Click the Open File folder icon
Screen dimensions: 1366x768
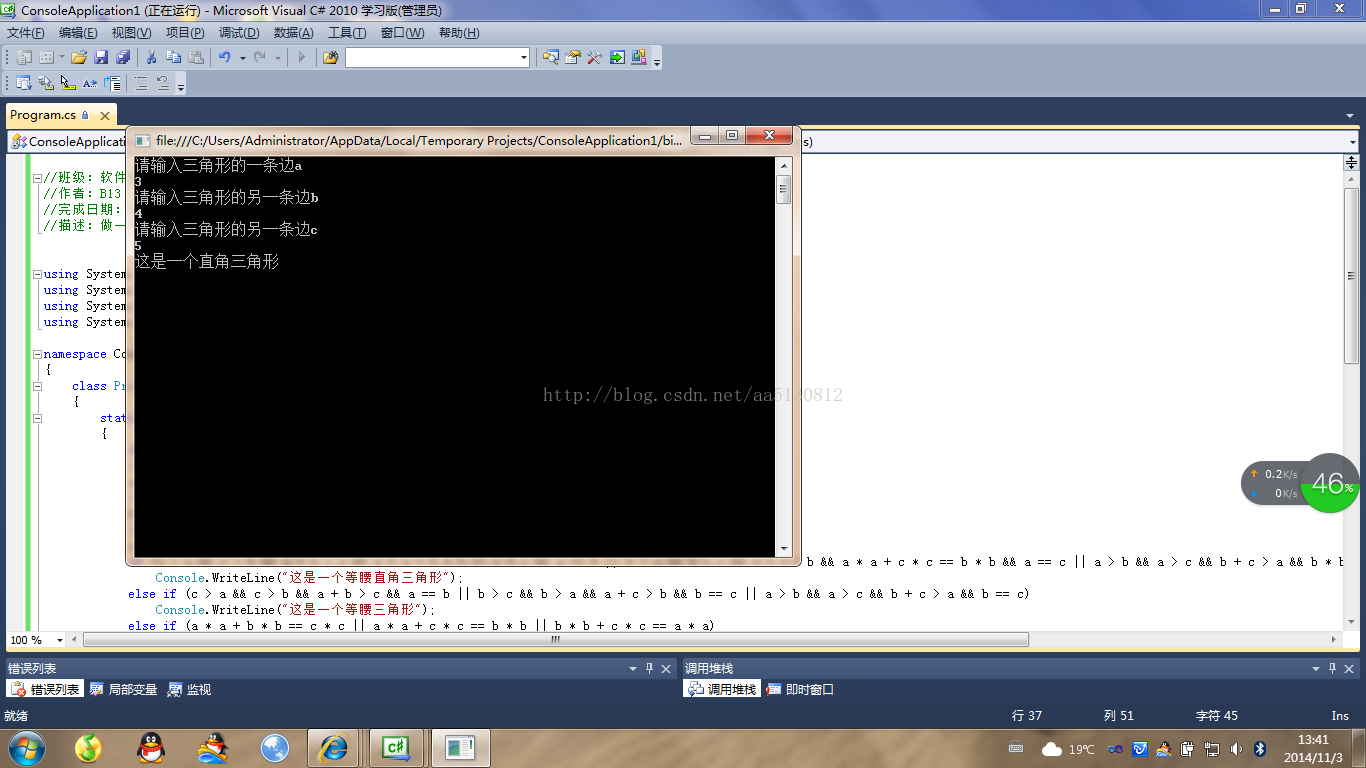coord(78,58)
